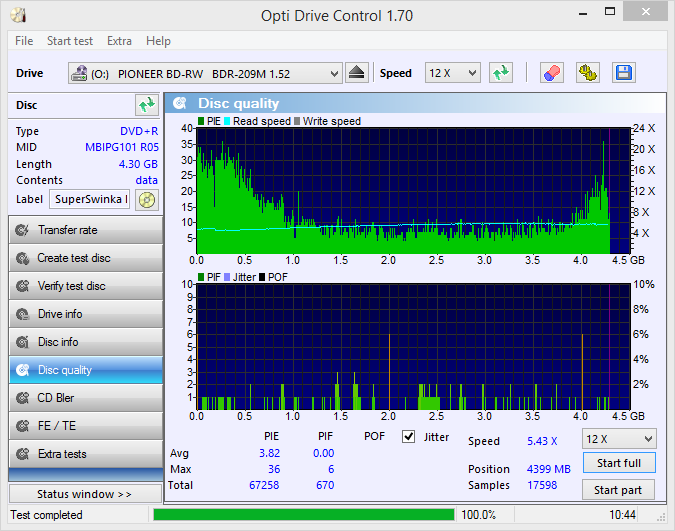Click the green progress bar at 100%

pyautogui.click(x=303, y=515)
